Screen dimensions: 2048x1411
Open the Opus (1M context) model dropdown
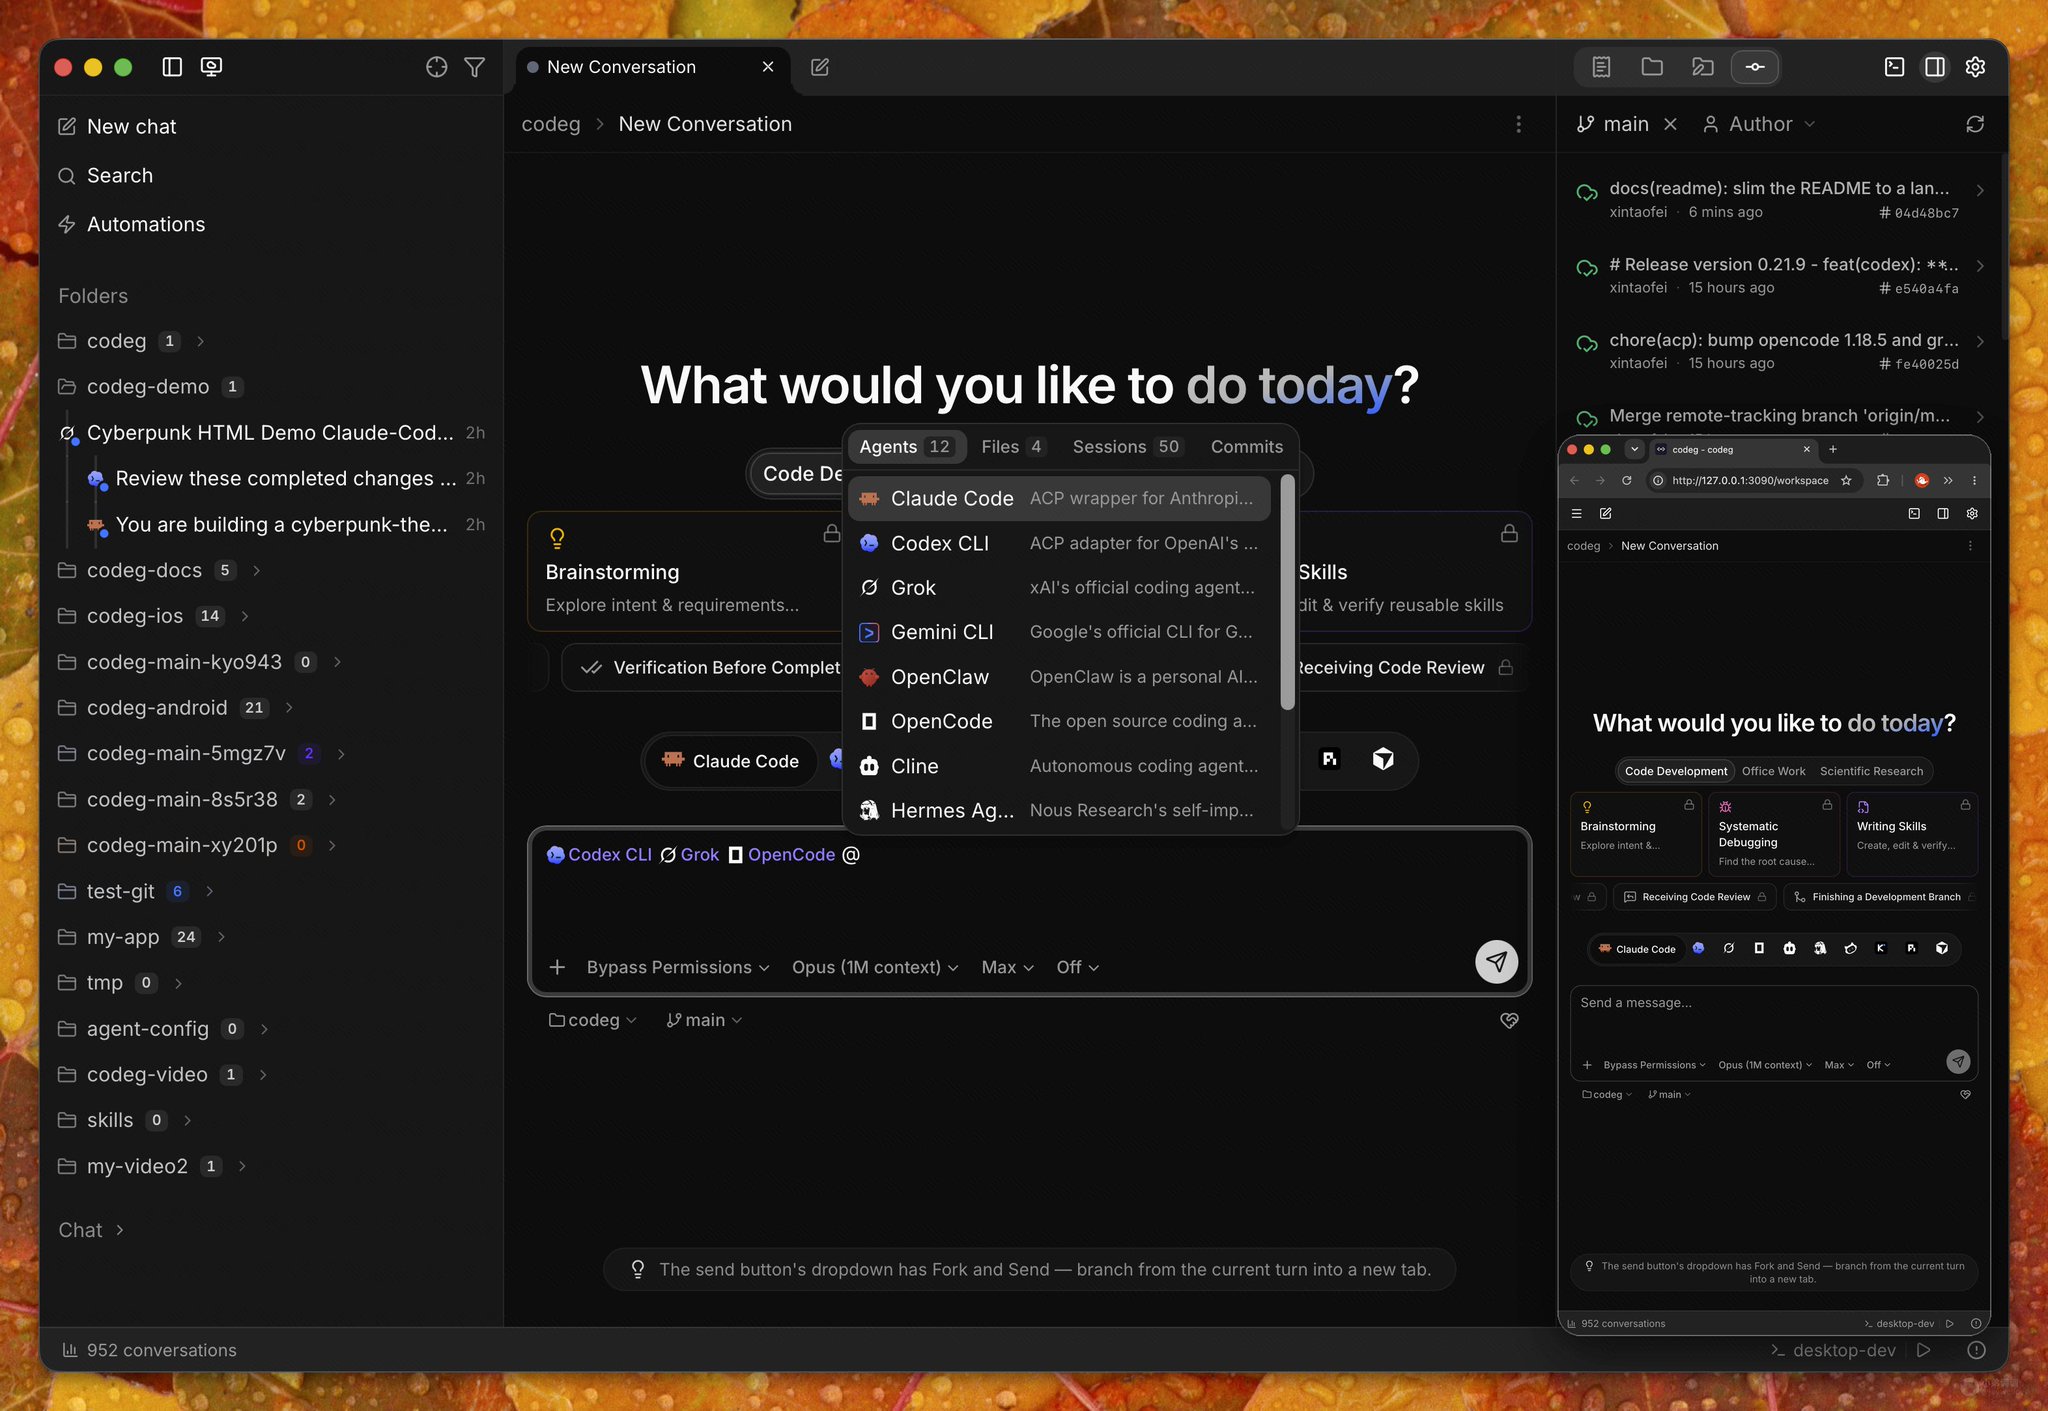click(x=875, y=967)
